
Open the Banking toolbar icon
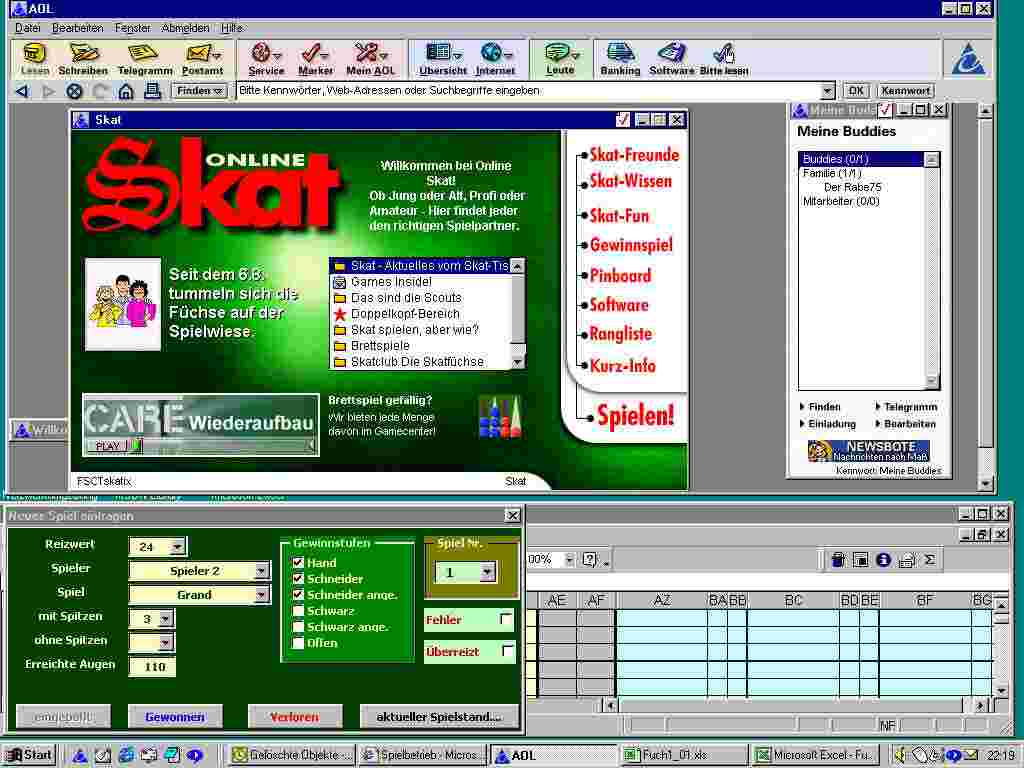(x=620, y=59)
